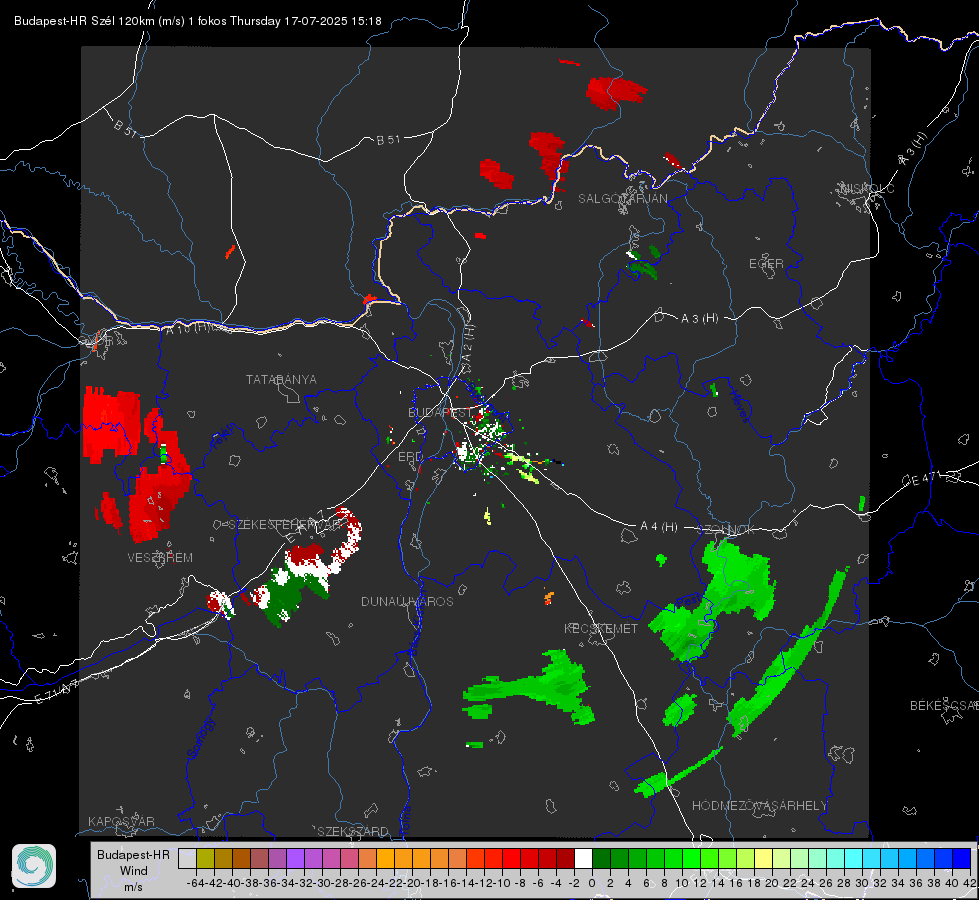Click the 15:18 timestamp in the title

(367, 21)
